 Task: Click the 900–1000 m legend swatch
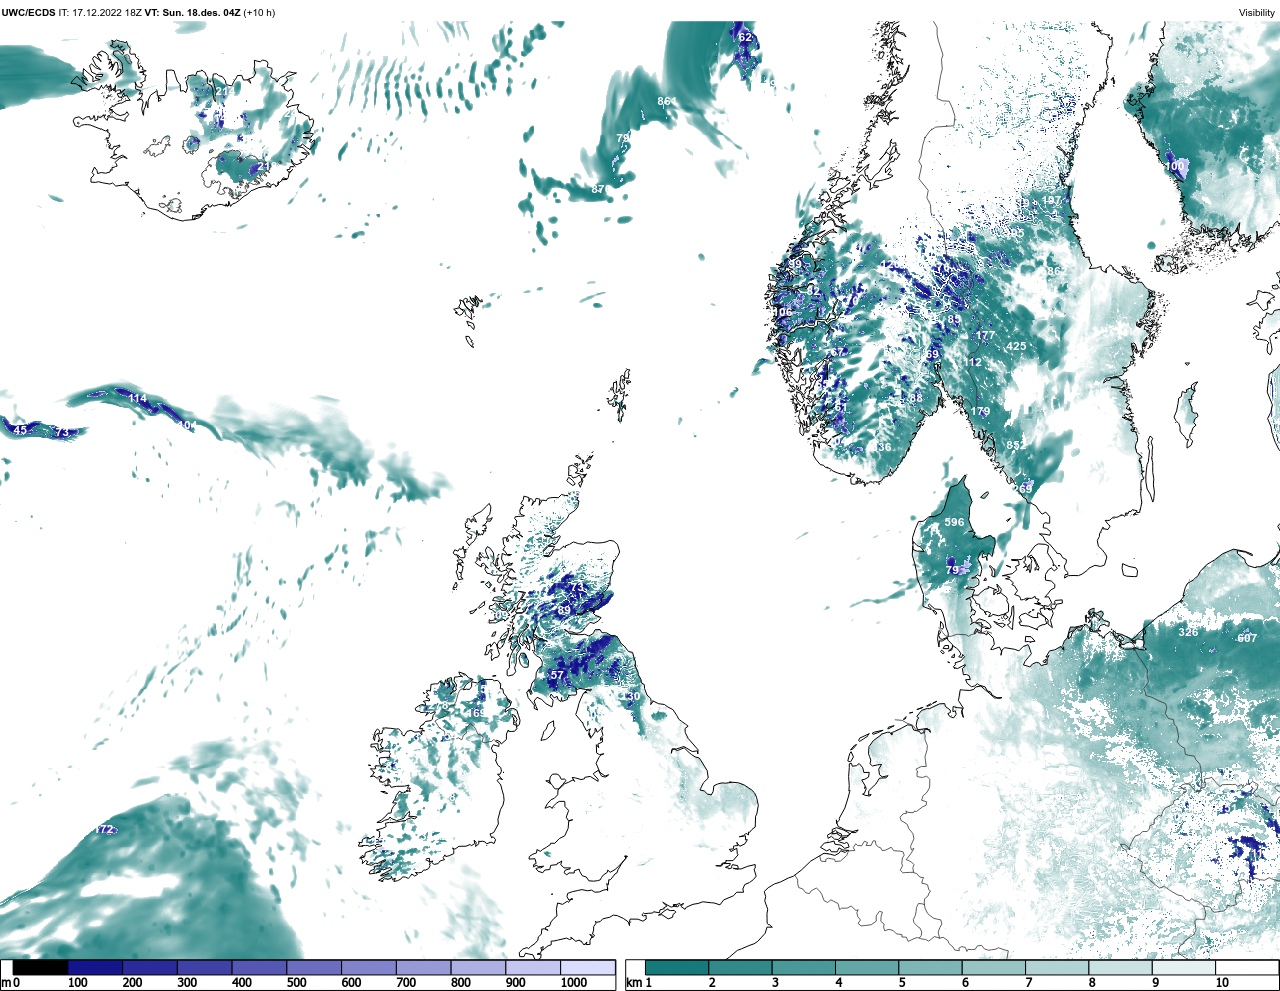533,968
